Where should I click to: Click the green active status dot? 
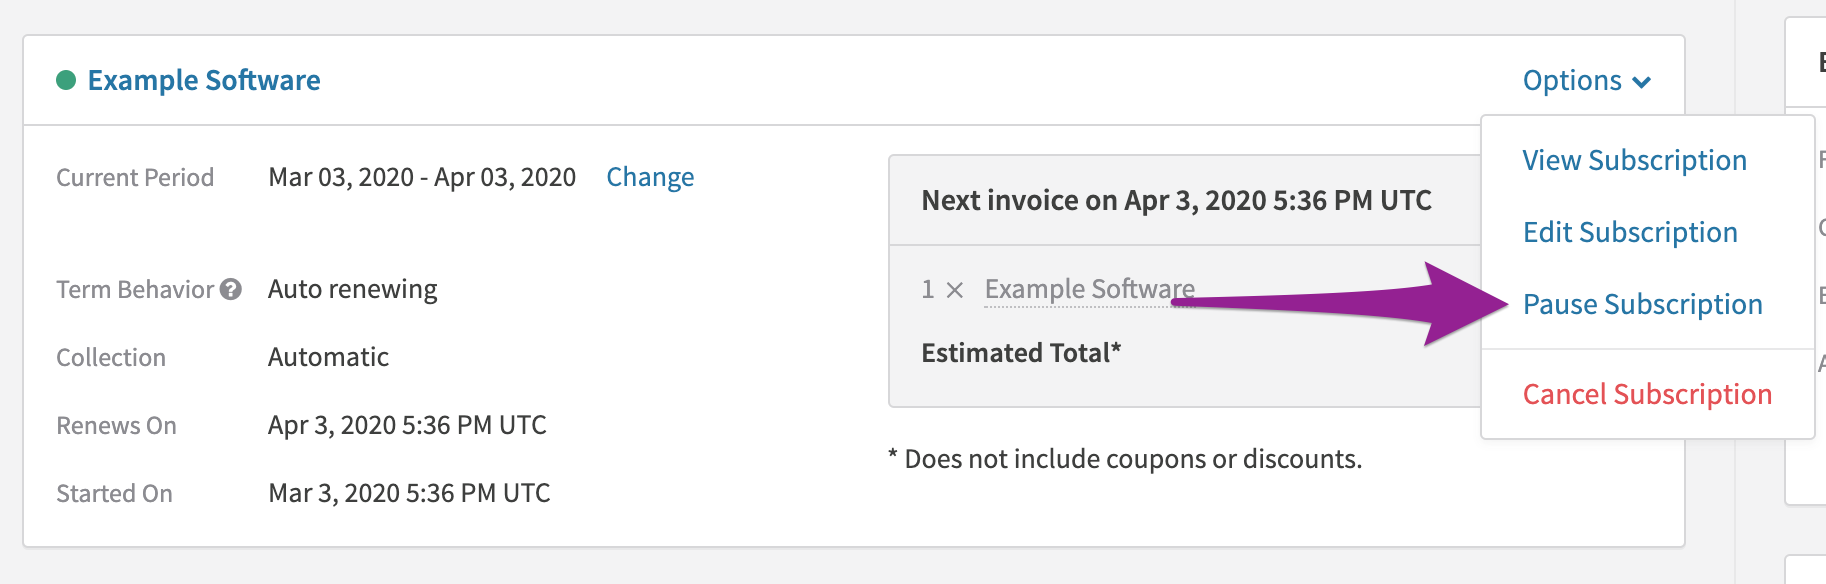tap(66, 80)
